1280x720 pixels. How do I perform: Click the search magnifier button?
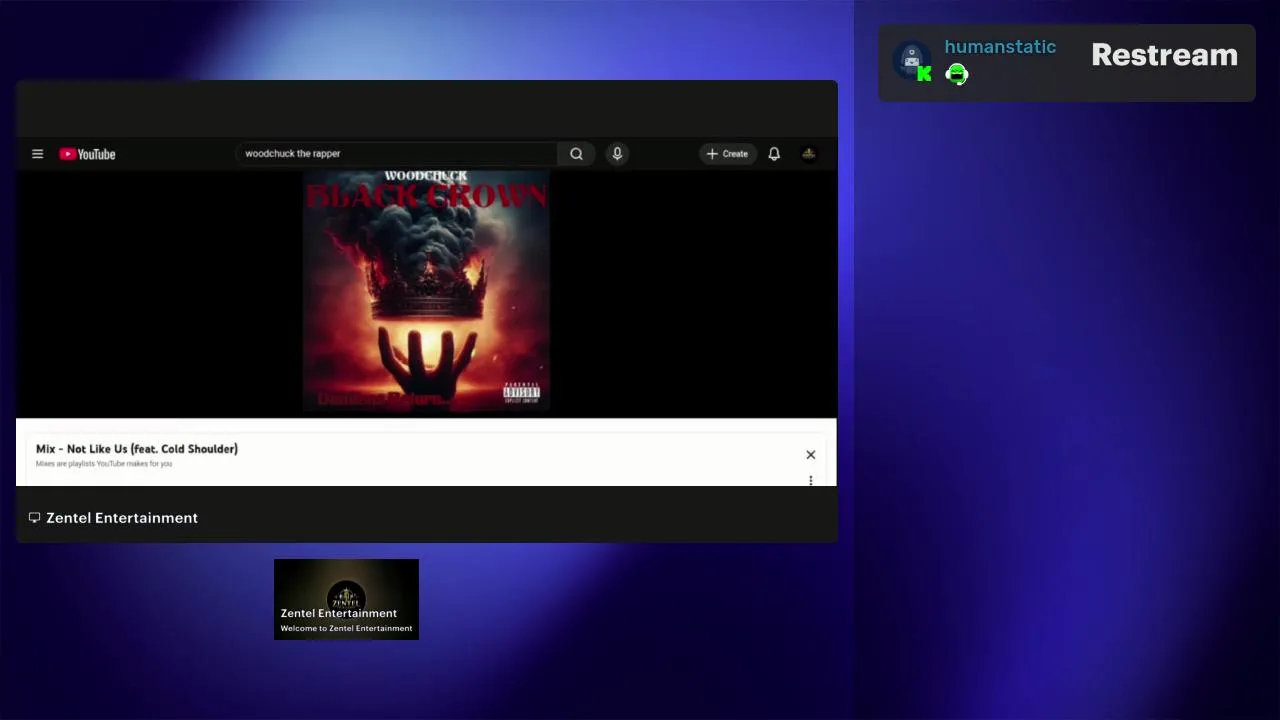576,154
